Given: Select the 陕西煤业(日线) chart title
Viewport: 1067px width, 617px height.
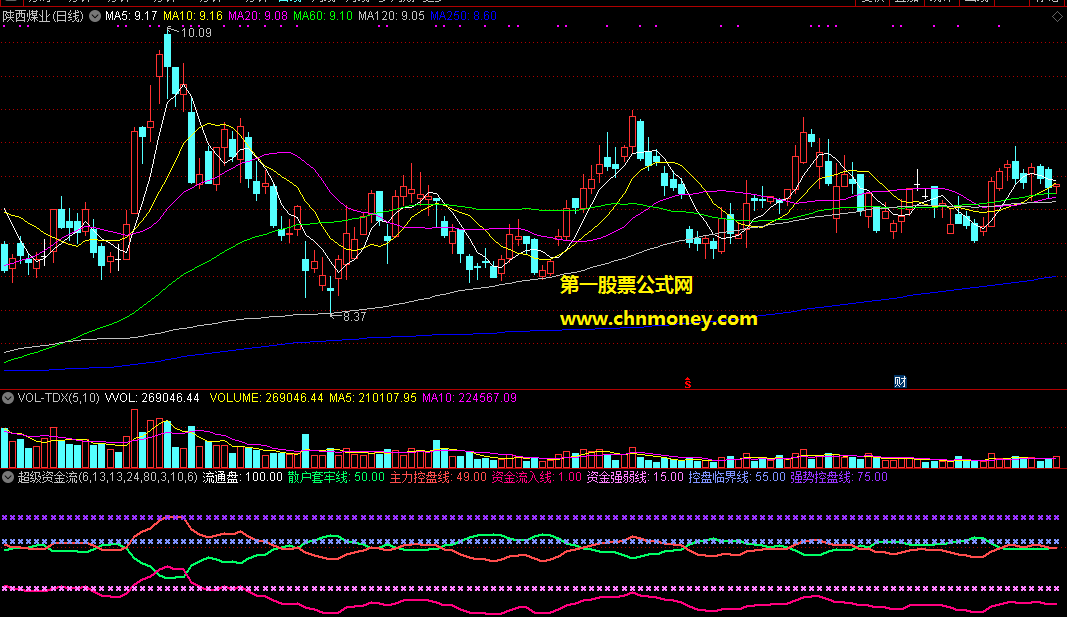Looking at the screenshot, I should click(43, 16).
